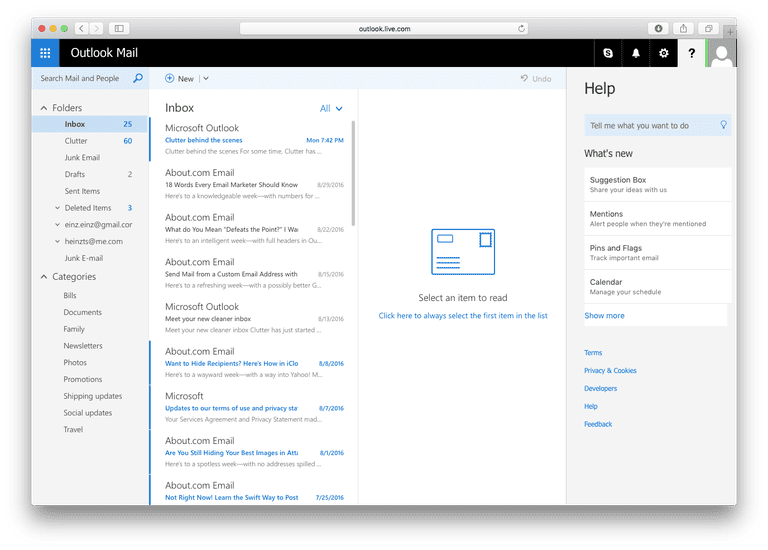Open the All filter dropdown
The height and width of the screenshot is (550, 768).
click(331, 108)
